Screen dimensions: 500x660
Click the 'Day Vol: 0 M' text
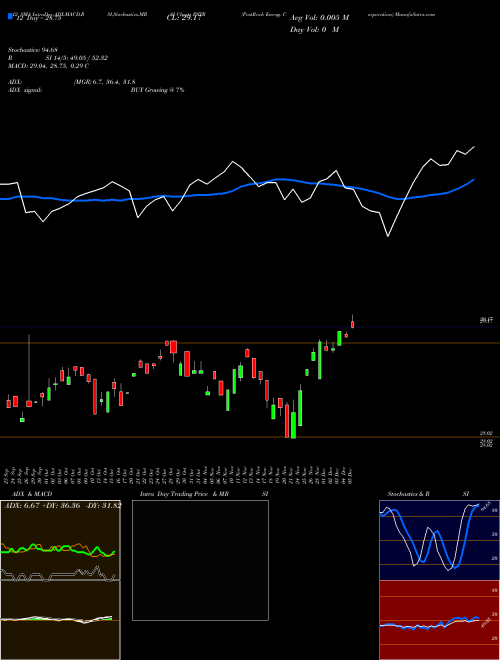[314, 30]
